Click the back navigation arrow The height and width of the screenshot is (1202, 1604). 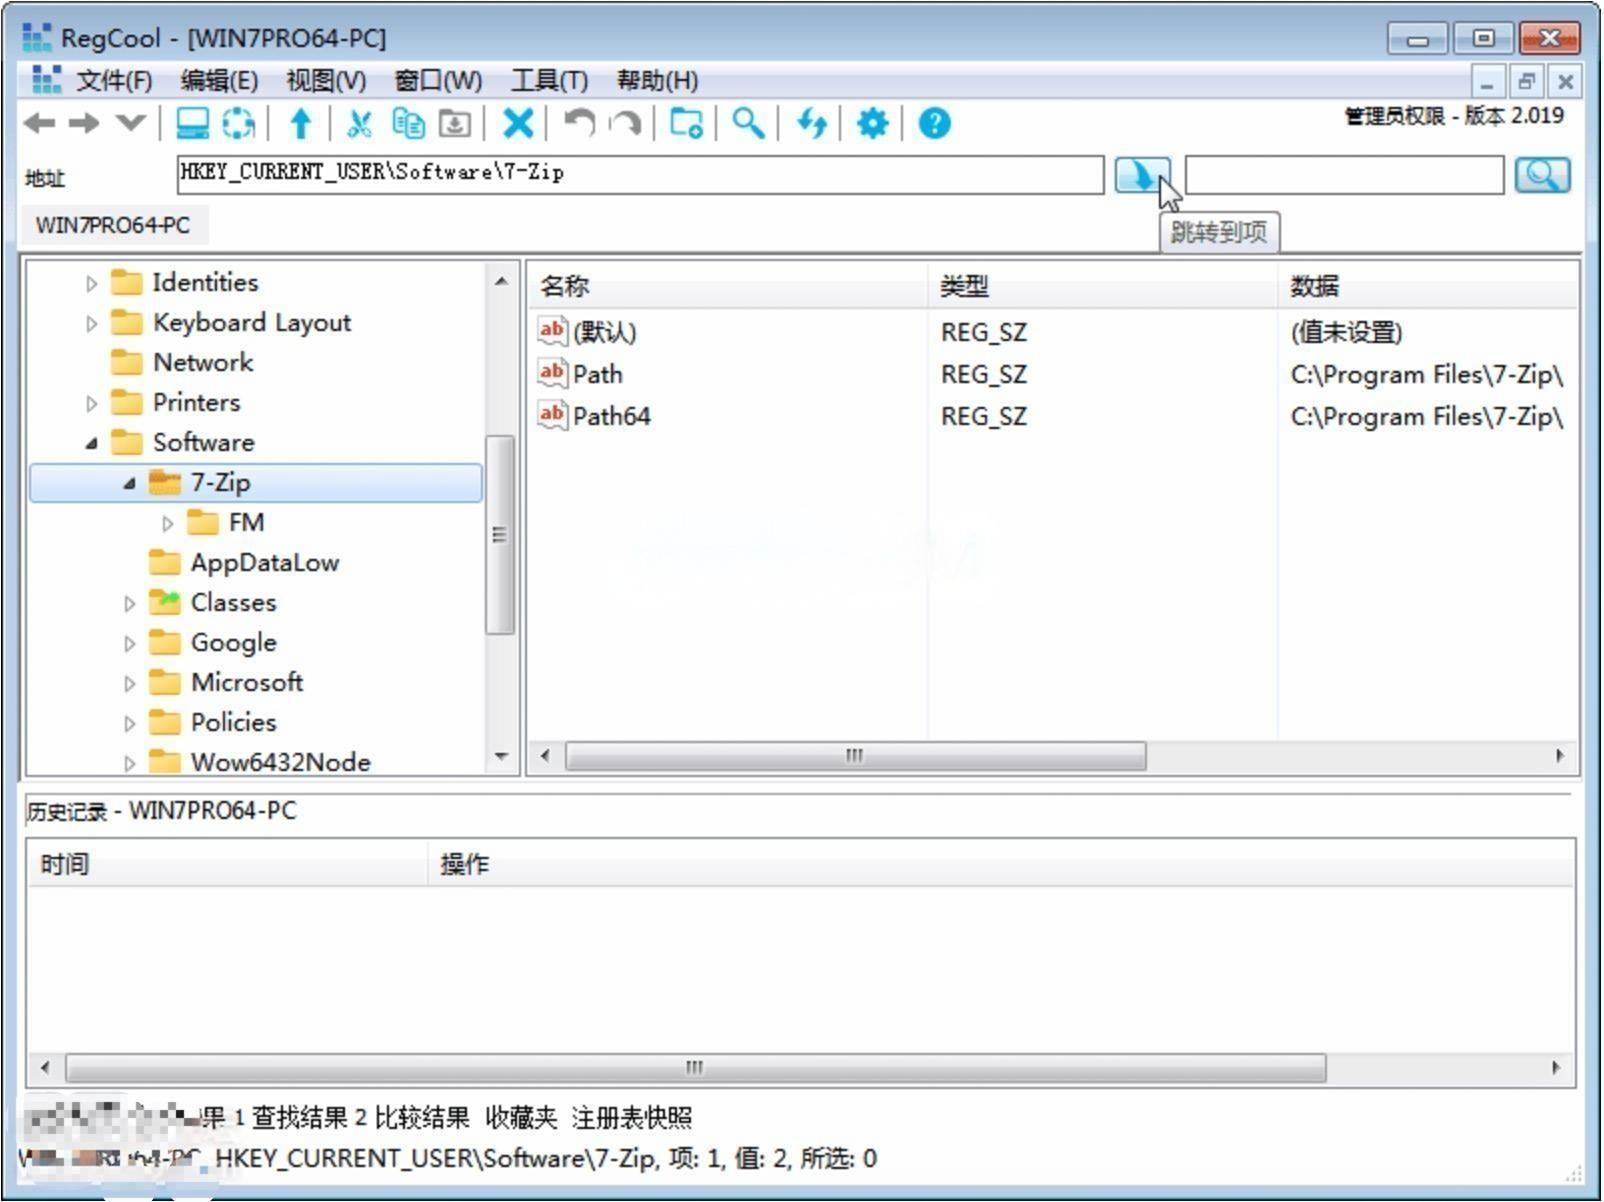click(39, 124)
